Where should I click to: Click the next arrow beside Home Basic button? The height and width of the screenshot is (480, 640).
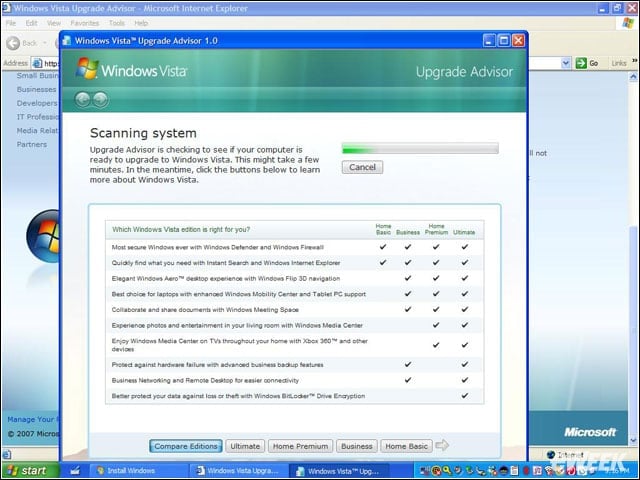[442, 445]
